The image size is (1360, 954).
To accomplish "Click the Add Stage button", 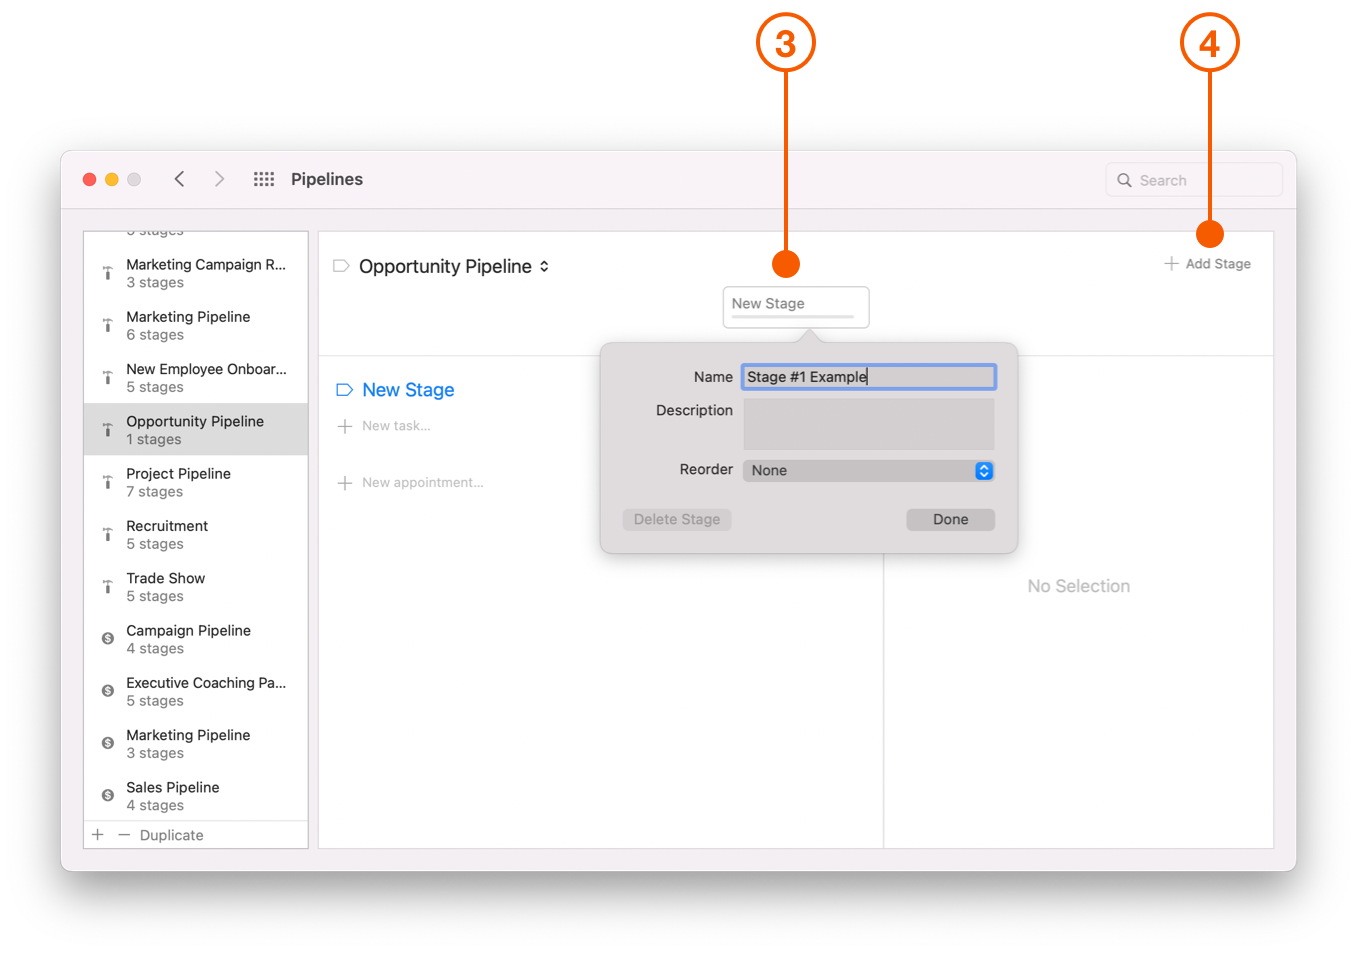I will point(1207,263).
